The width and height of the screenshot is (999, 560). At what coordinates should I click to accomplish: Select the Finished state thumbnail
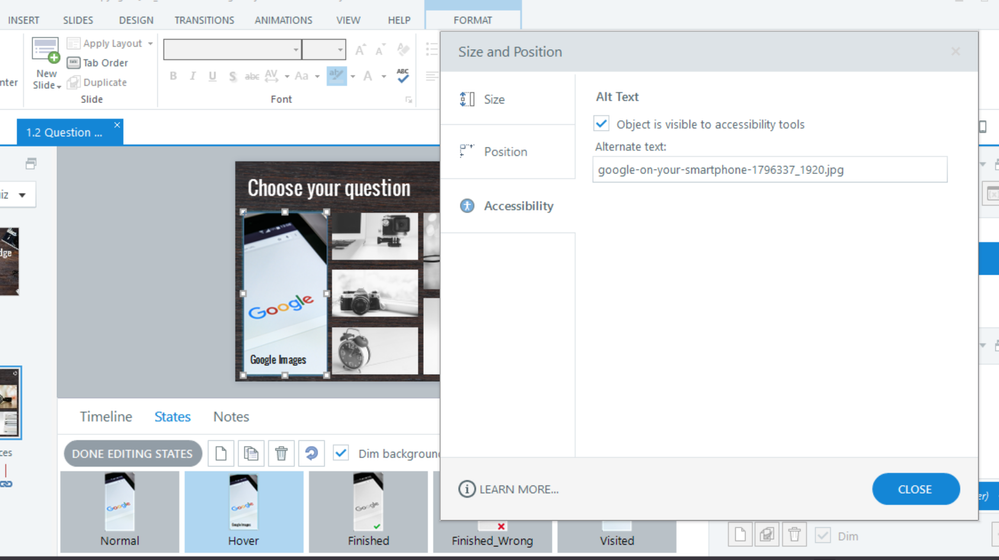368,512
